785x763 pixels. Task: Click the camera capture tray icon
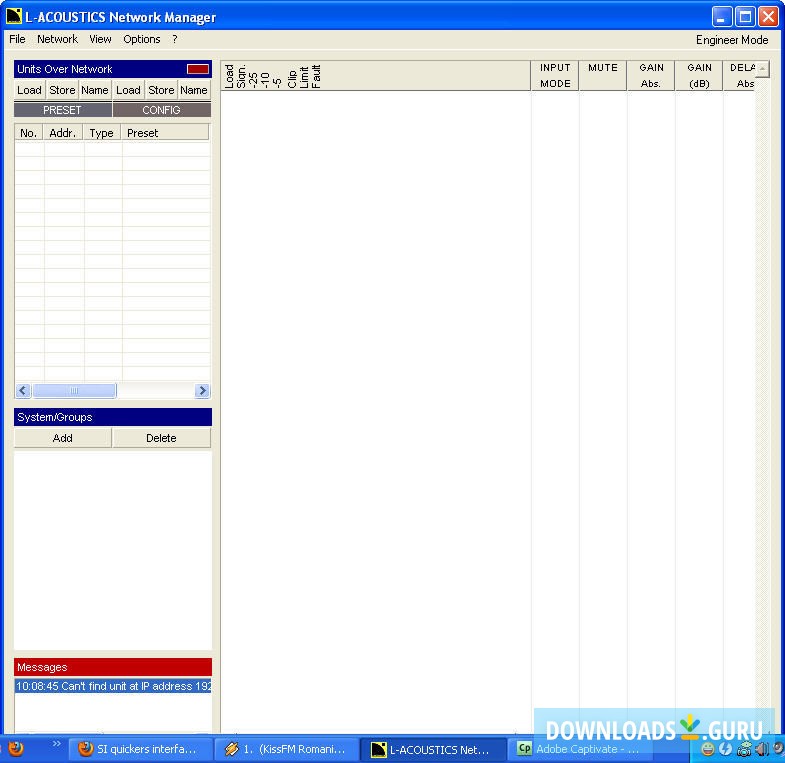743,749
